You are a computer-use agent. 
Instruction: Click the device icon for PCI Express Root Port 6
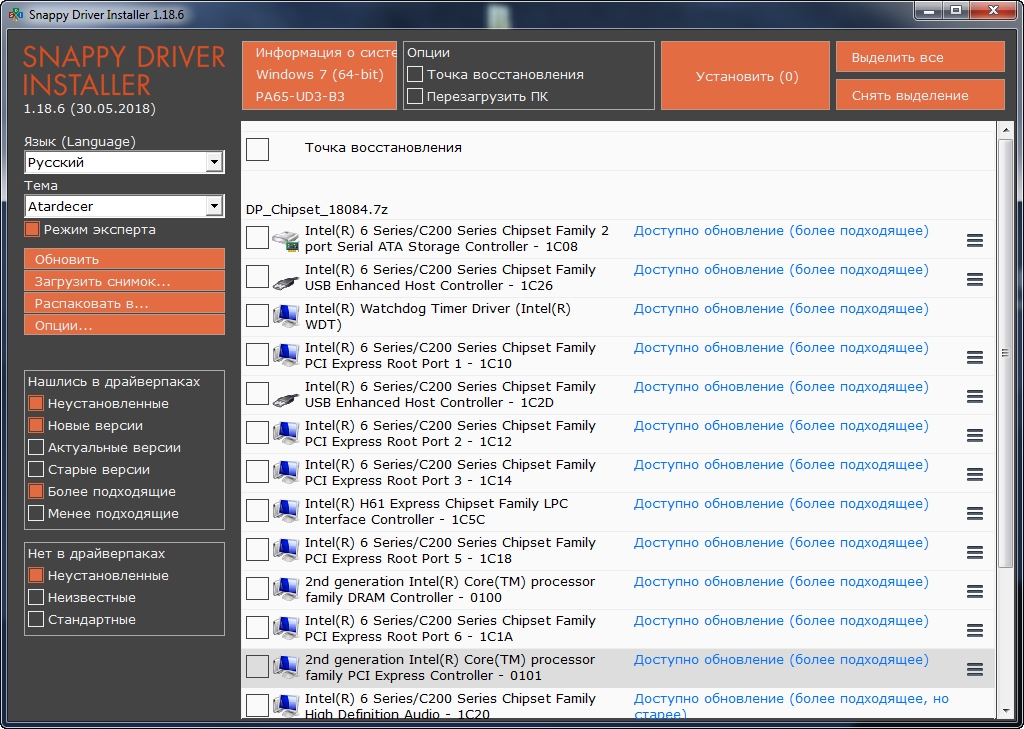pos(285,629)
